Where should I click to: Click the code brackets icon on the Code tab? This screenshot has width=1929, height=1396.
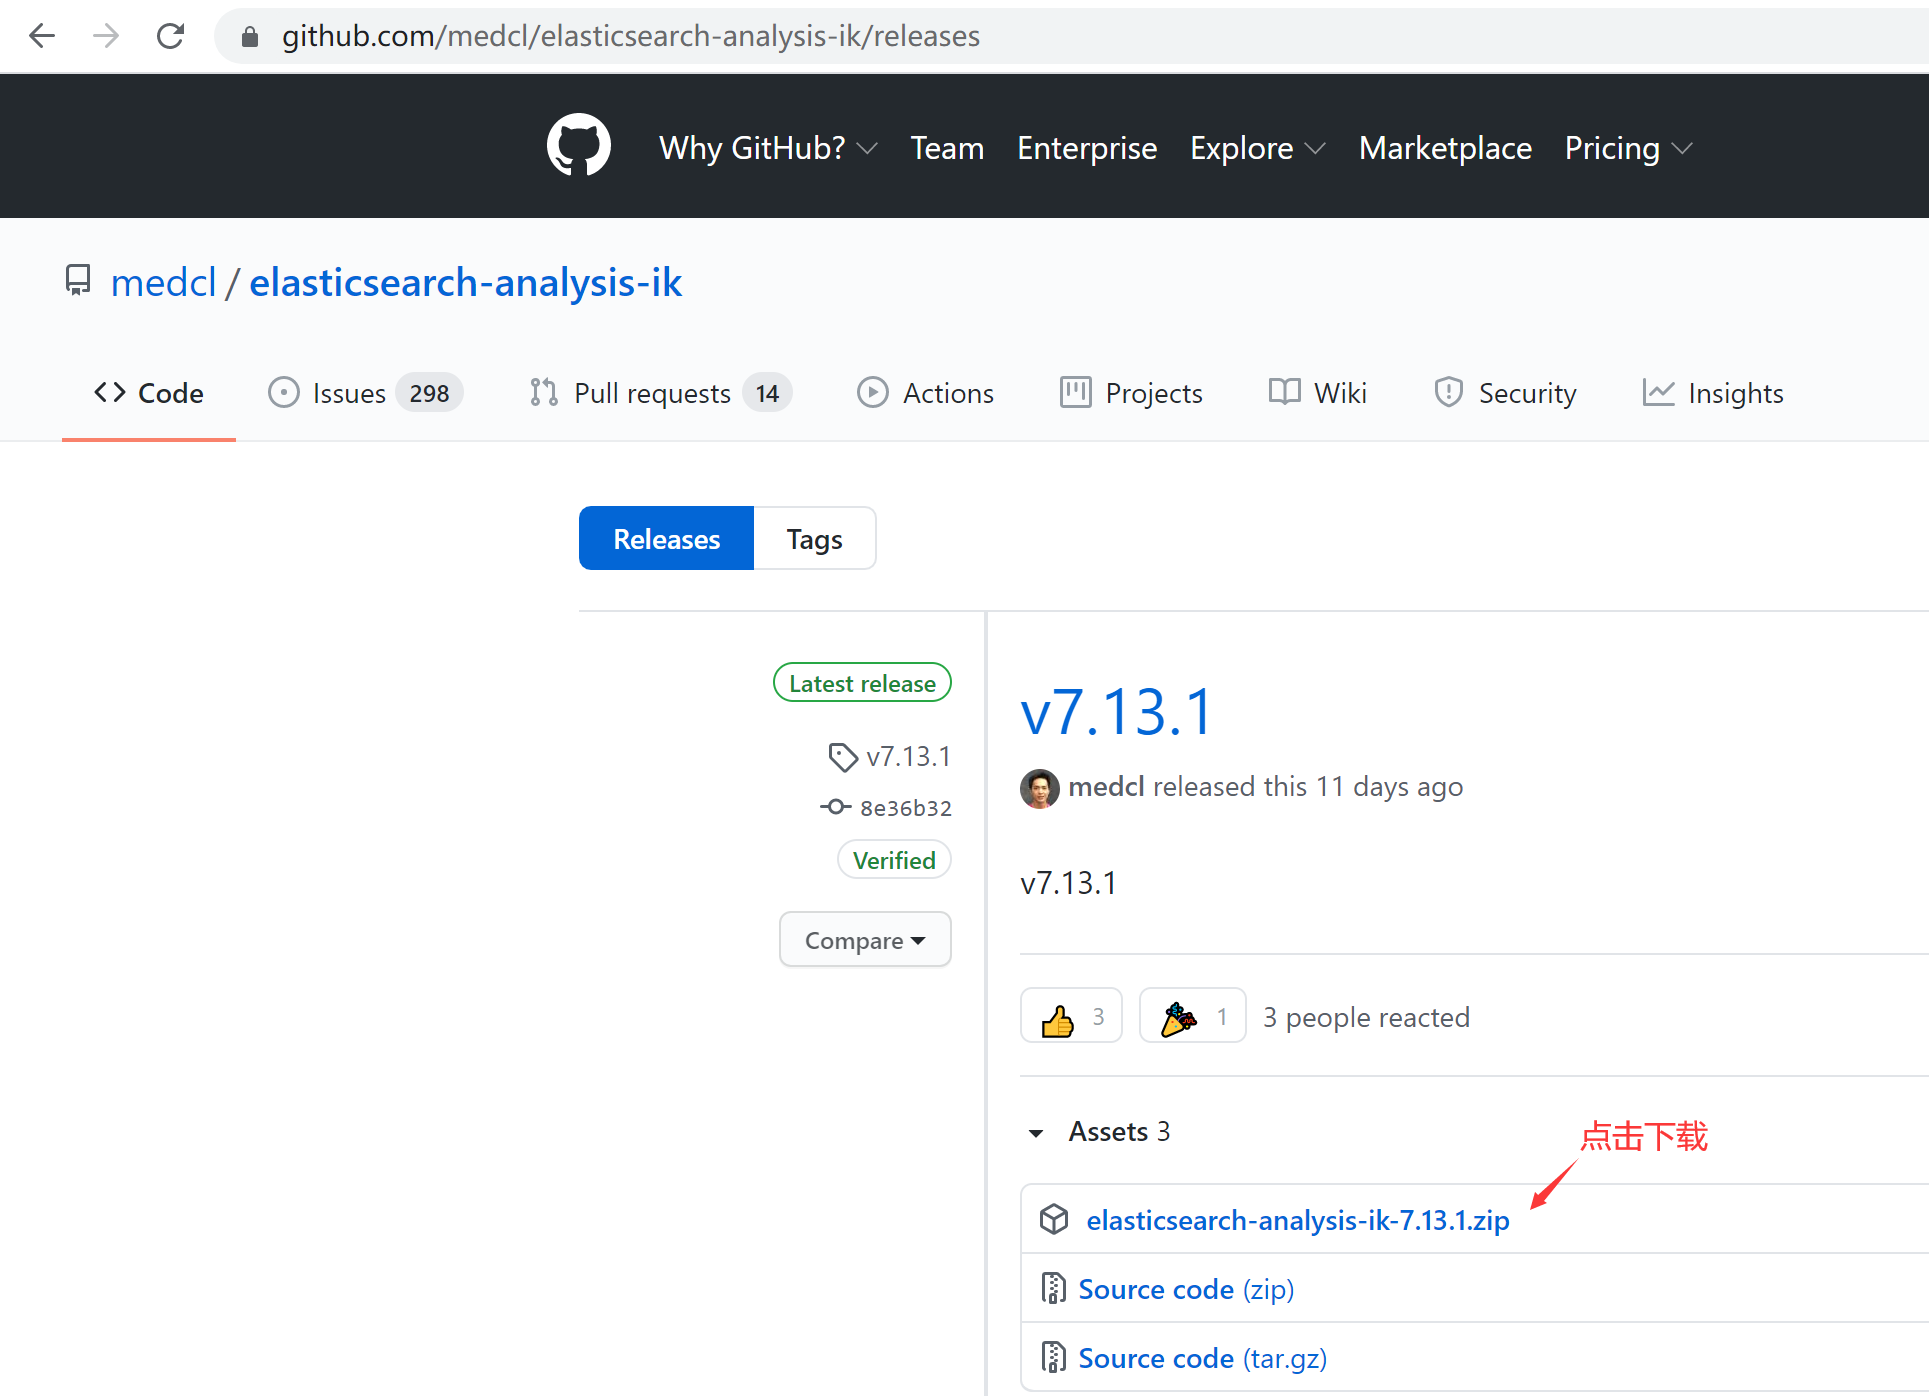tap(110, 392)
